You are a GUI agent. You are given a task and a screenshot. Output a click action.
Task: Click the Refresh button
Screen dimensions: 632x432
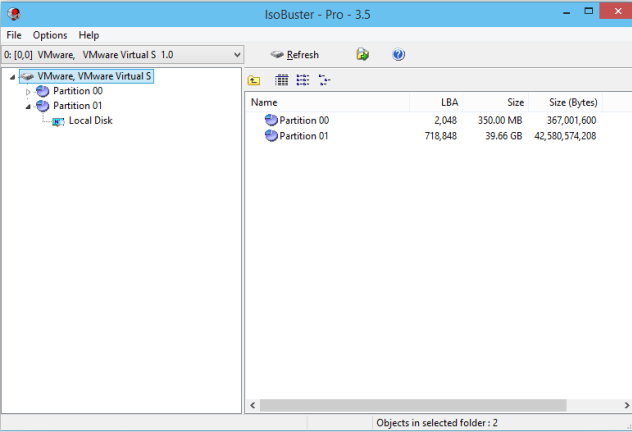[295, 54]
